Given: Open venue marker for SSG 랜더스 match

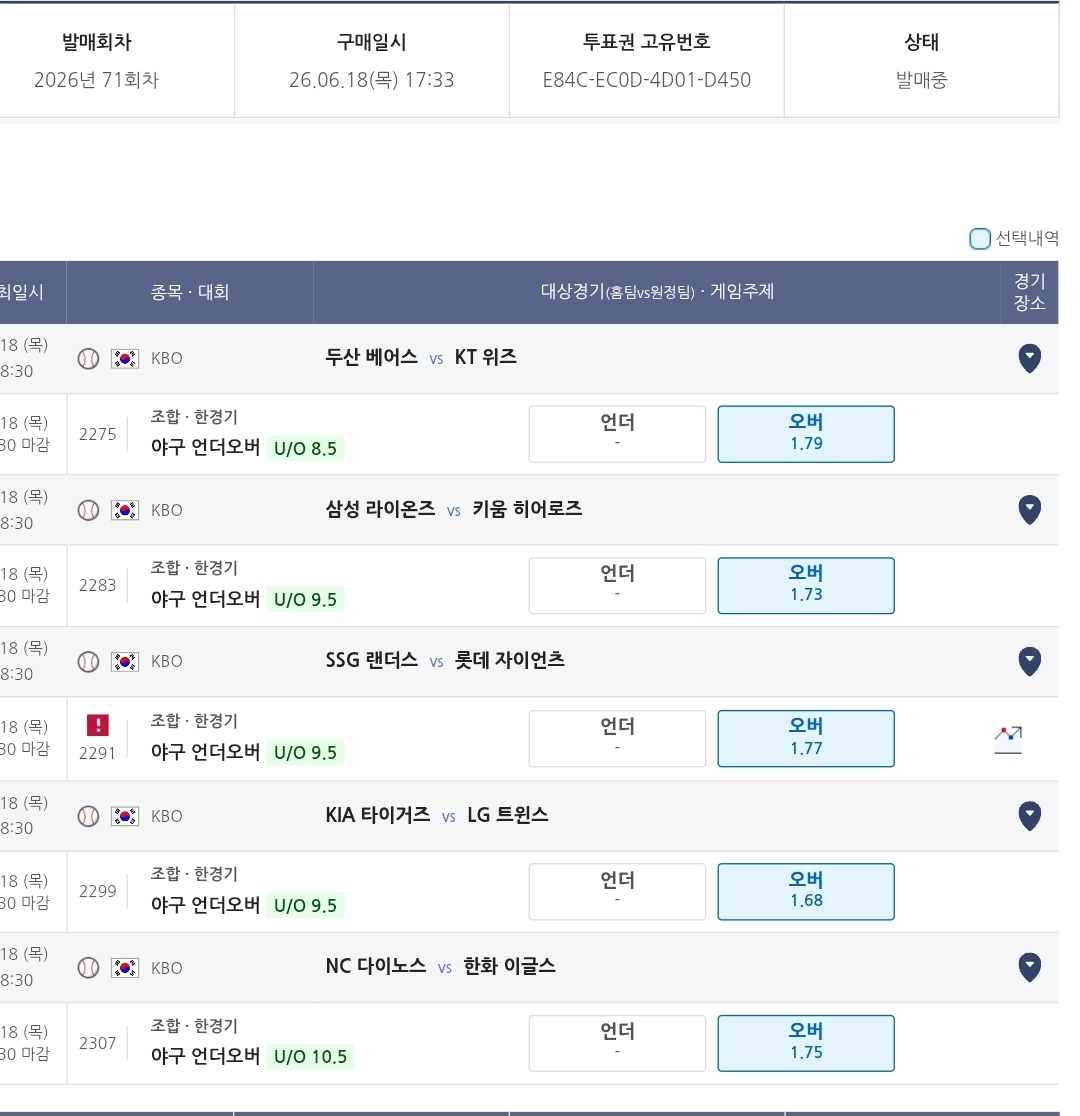Looking at the screenshot, I should coord(1029,661).
